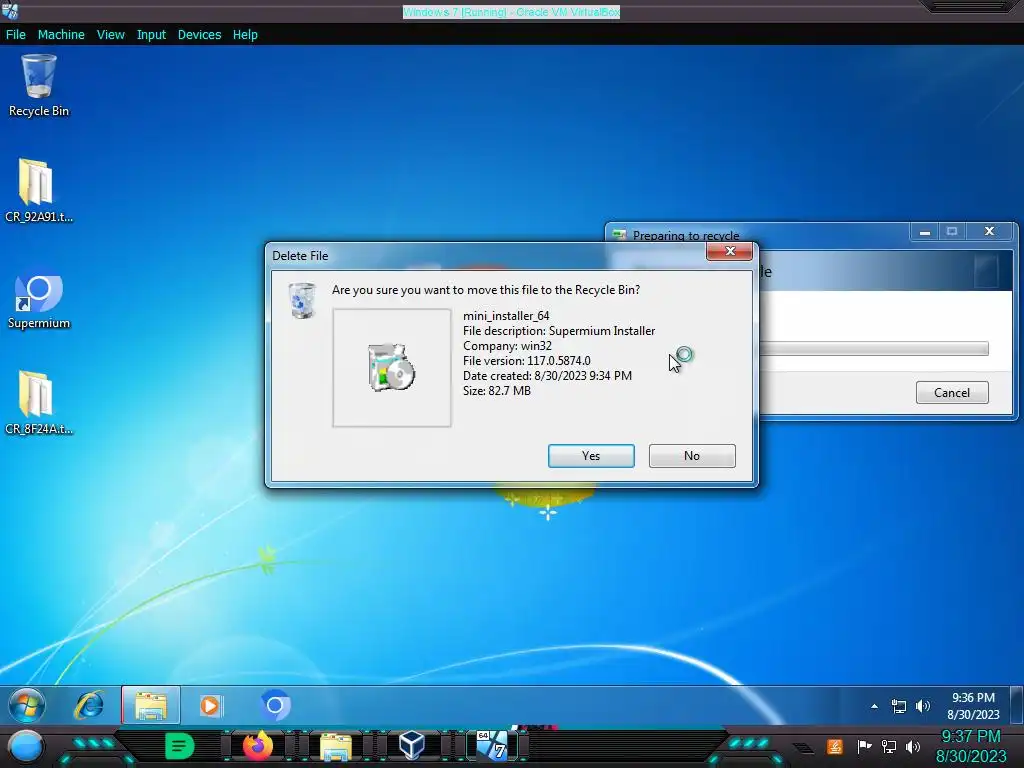
Task: Open Windows Explorer in guest taskbar
Action: click(x=151, y=705)
